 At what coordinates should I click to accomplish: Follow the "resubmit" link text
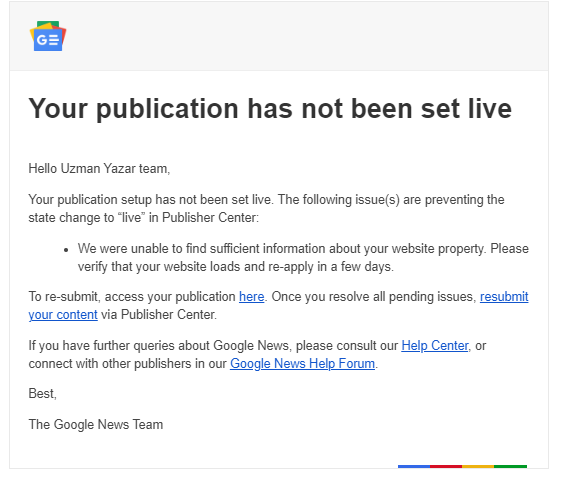[504, 297]
